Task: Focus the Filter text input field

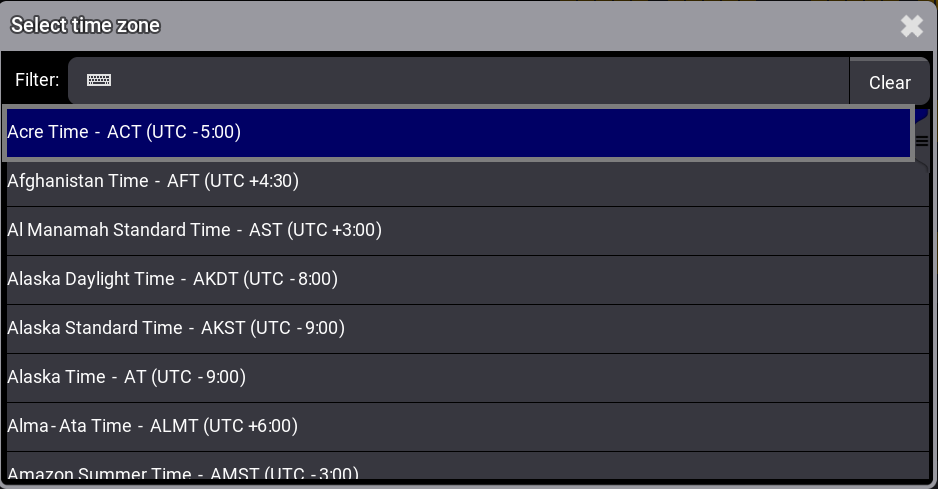Action: pos(459,81)
